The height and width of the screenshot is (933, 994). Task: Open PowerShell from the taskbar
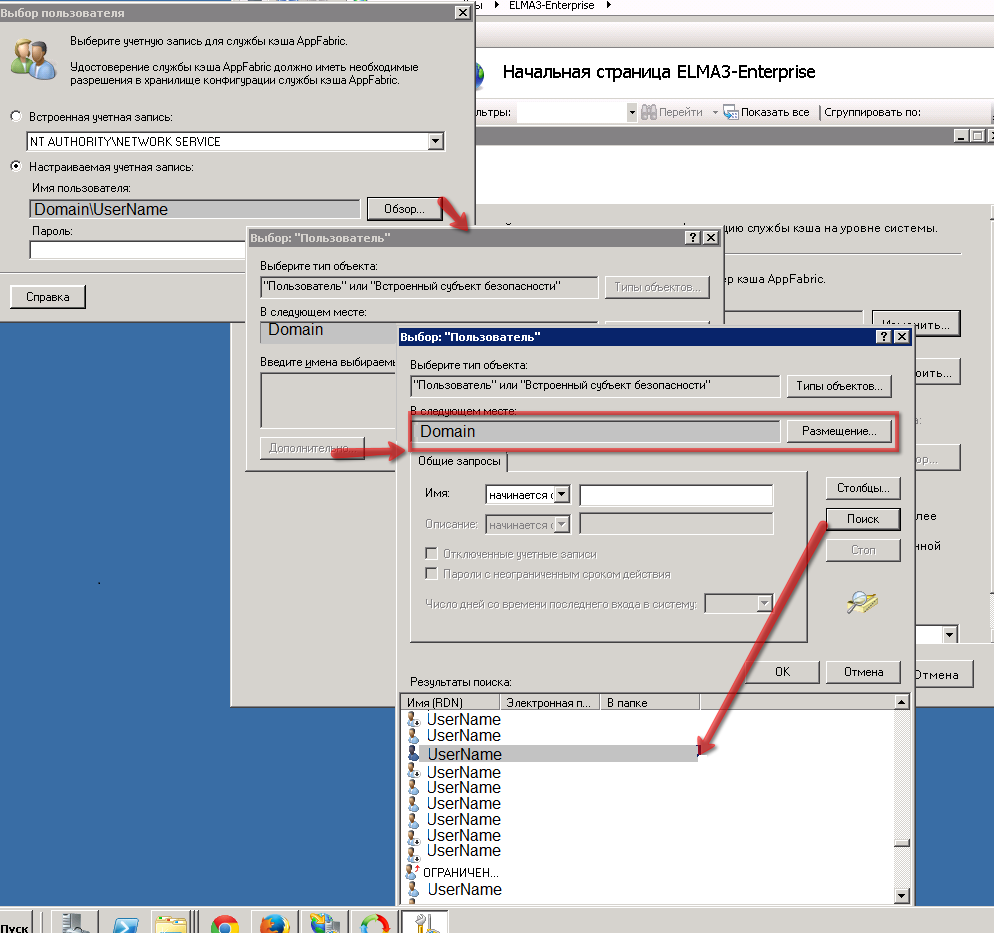pyautogui.click(x=125, y=922)
